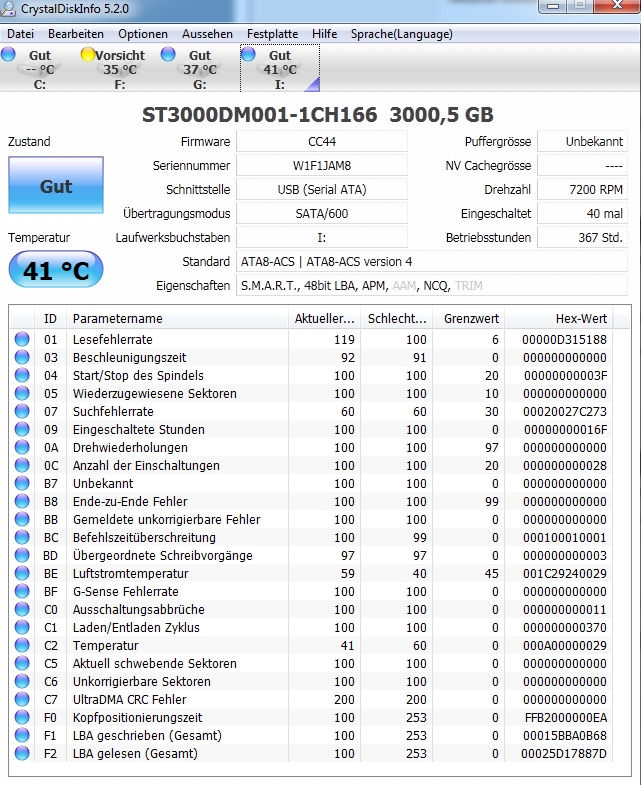Open the Aussehen menu
641x785 pixels.
[207, 34]
